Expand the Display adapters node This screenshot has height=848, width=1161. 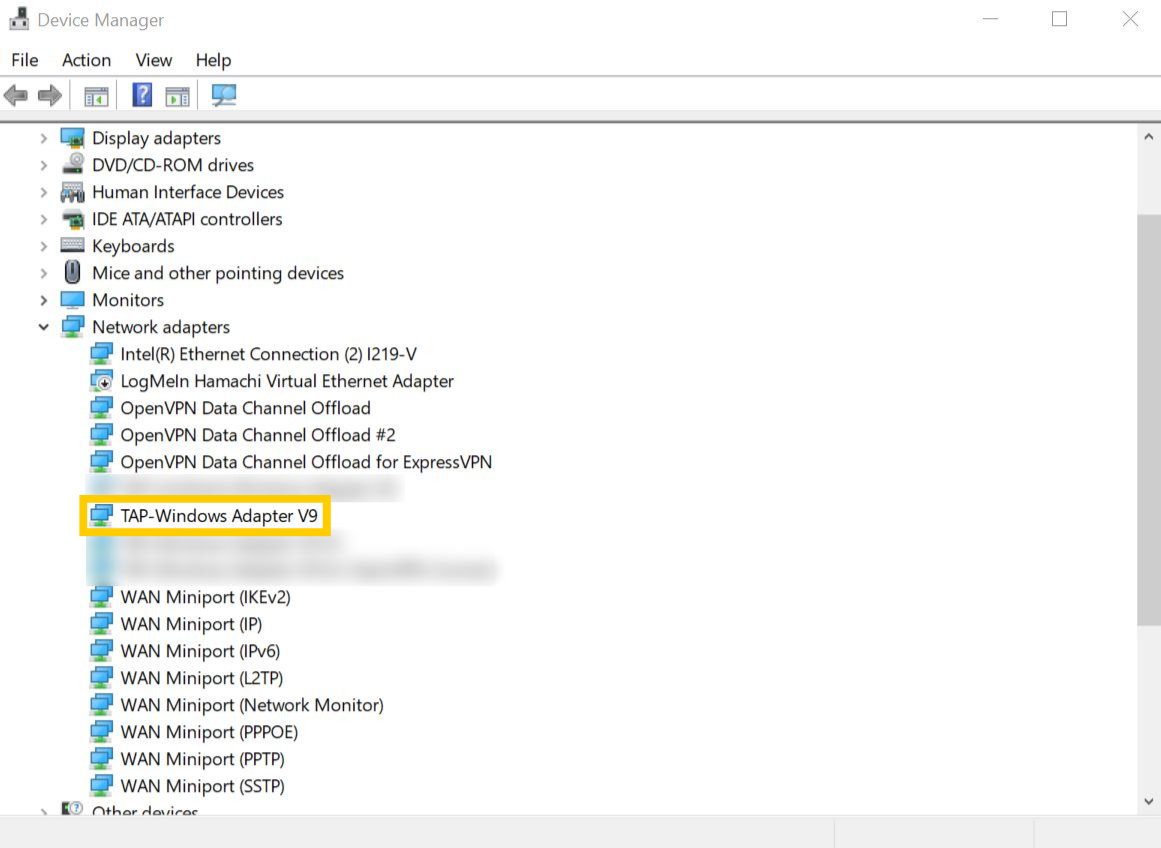[x=44, y=138]
